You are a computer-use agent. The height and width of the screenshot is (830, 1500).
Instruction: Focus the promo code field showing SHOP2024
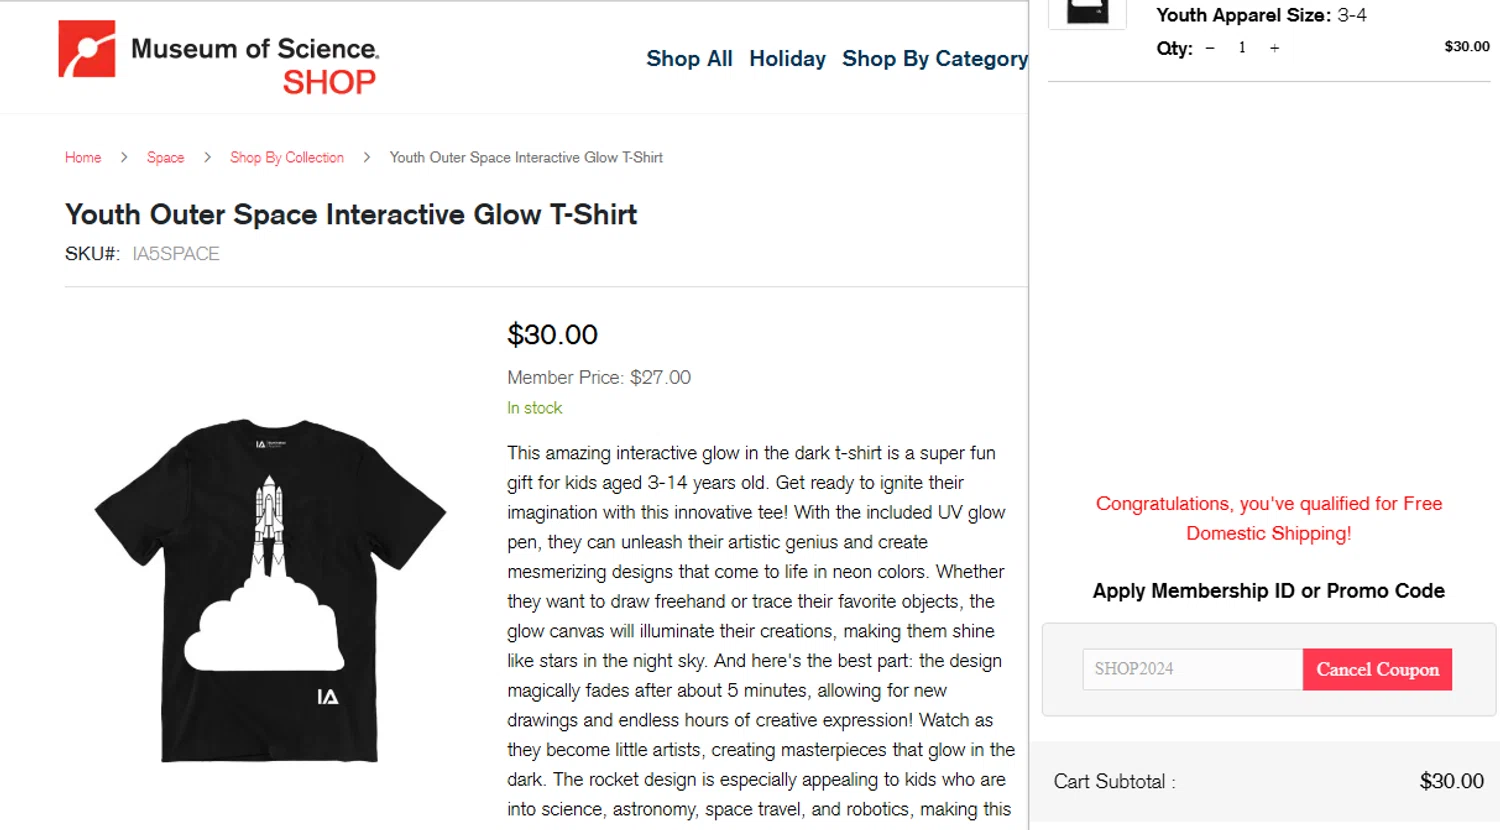(1192, 669)
